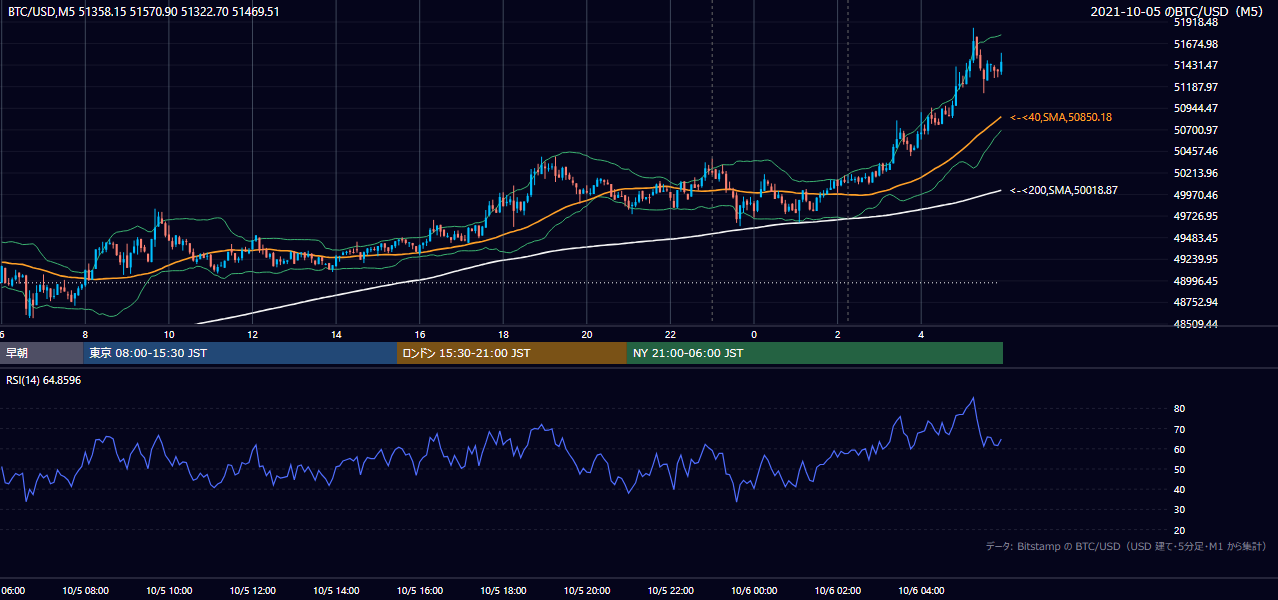The width and height of the screenshot is (1278, 600).
Task: Click hour tick 10 under price chart
Action: (169, 334)
